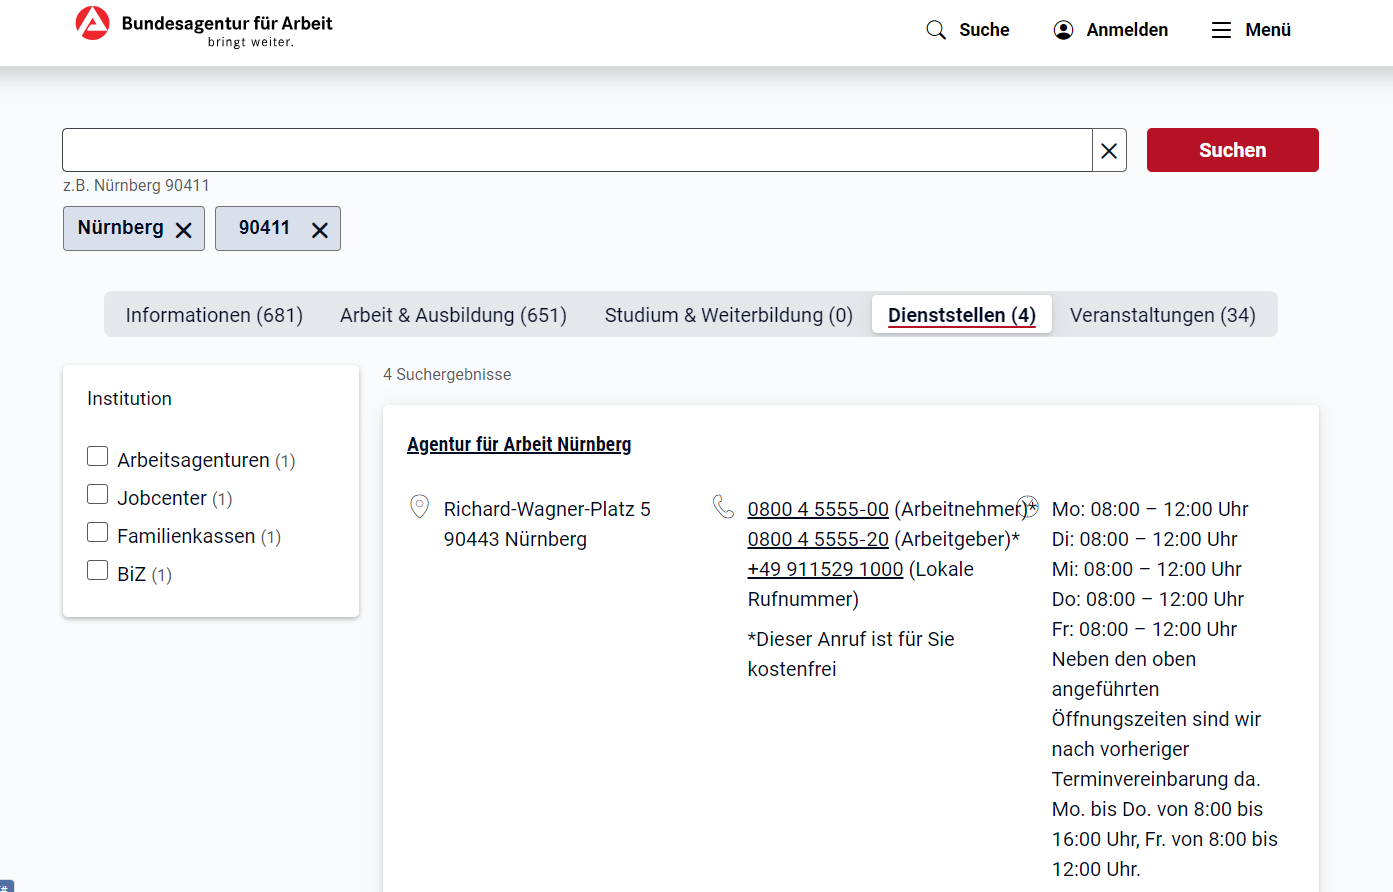Click the Anmelden user profile icon
The width and height of the screenshot is (1393, 892).
click(1063, 30)
